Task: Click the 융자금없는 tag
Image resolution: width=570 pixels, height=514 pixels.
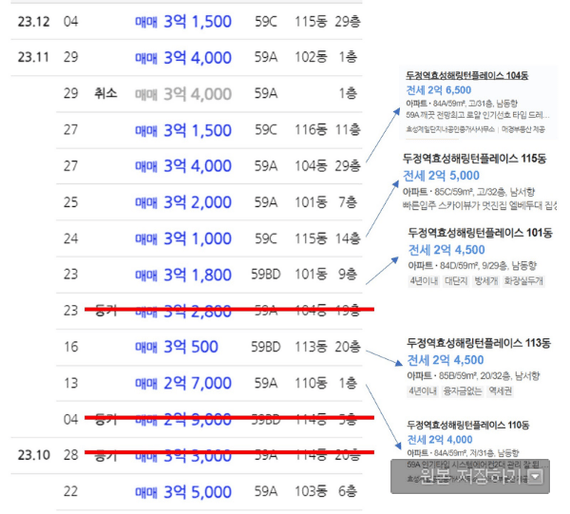Action: pos(462,391)
